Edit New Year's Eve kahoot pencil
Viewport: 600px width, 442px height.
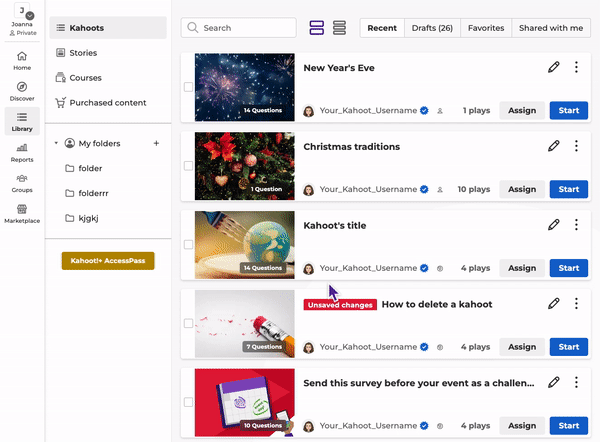point(553,67)
